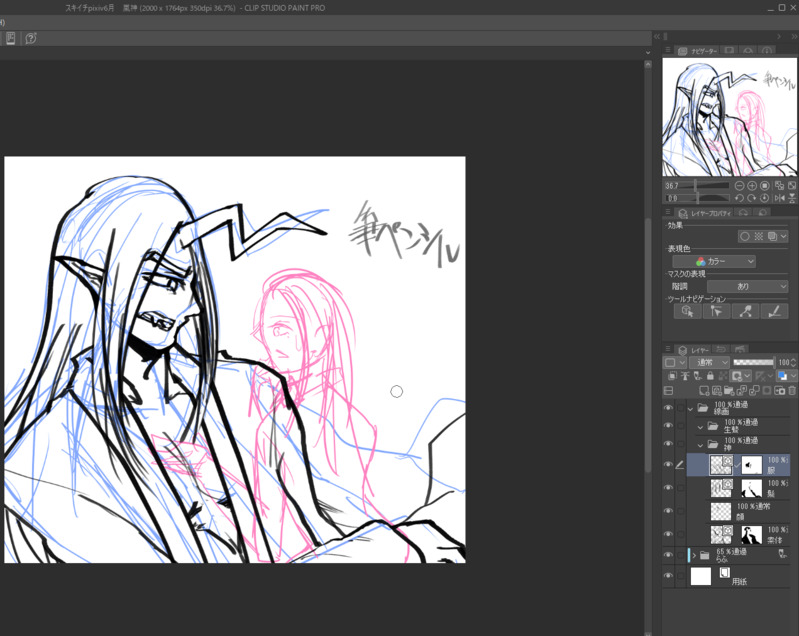The image size is (799, 636).
Task: Click the lock layer padlock icon
Action: pyautogui.click(x=710, y=376)
